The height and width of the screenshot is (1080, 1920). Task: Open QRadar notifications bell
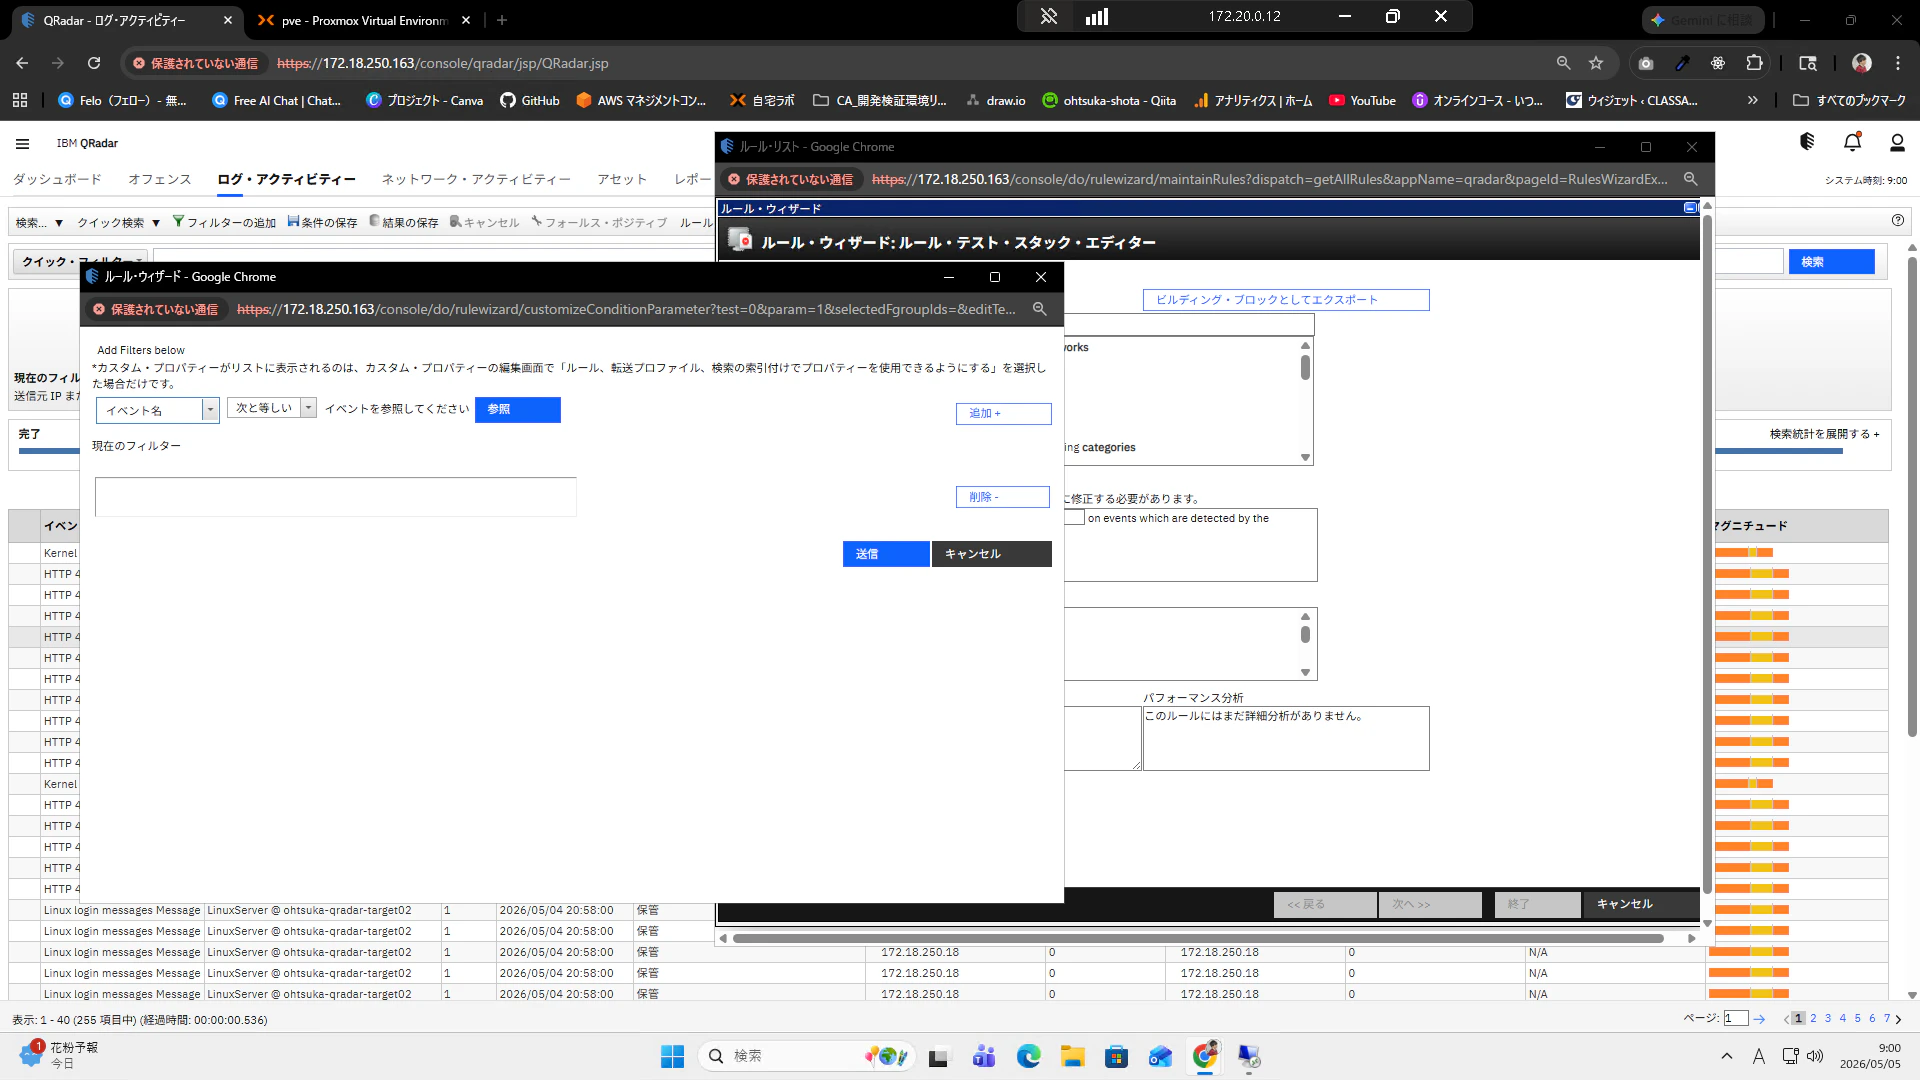coord(1852,142)
